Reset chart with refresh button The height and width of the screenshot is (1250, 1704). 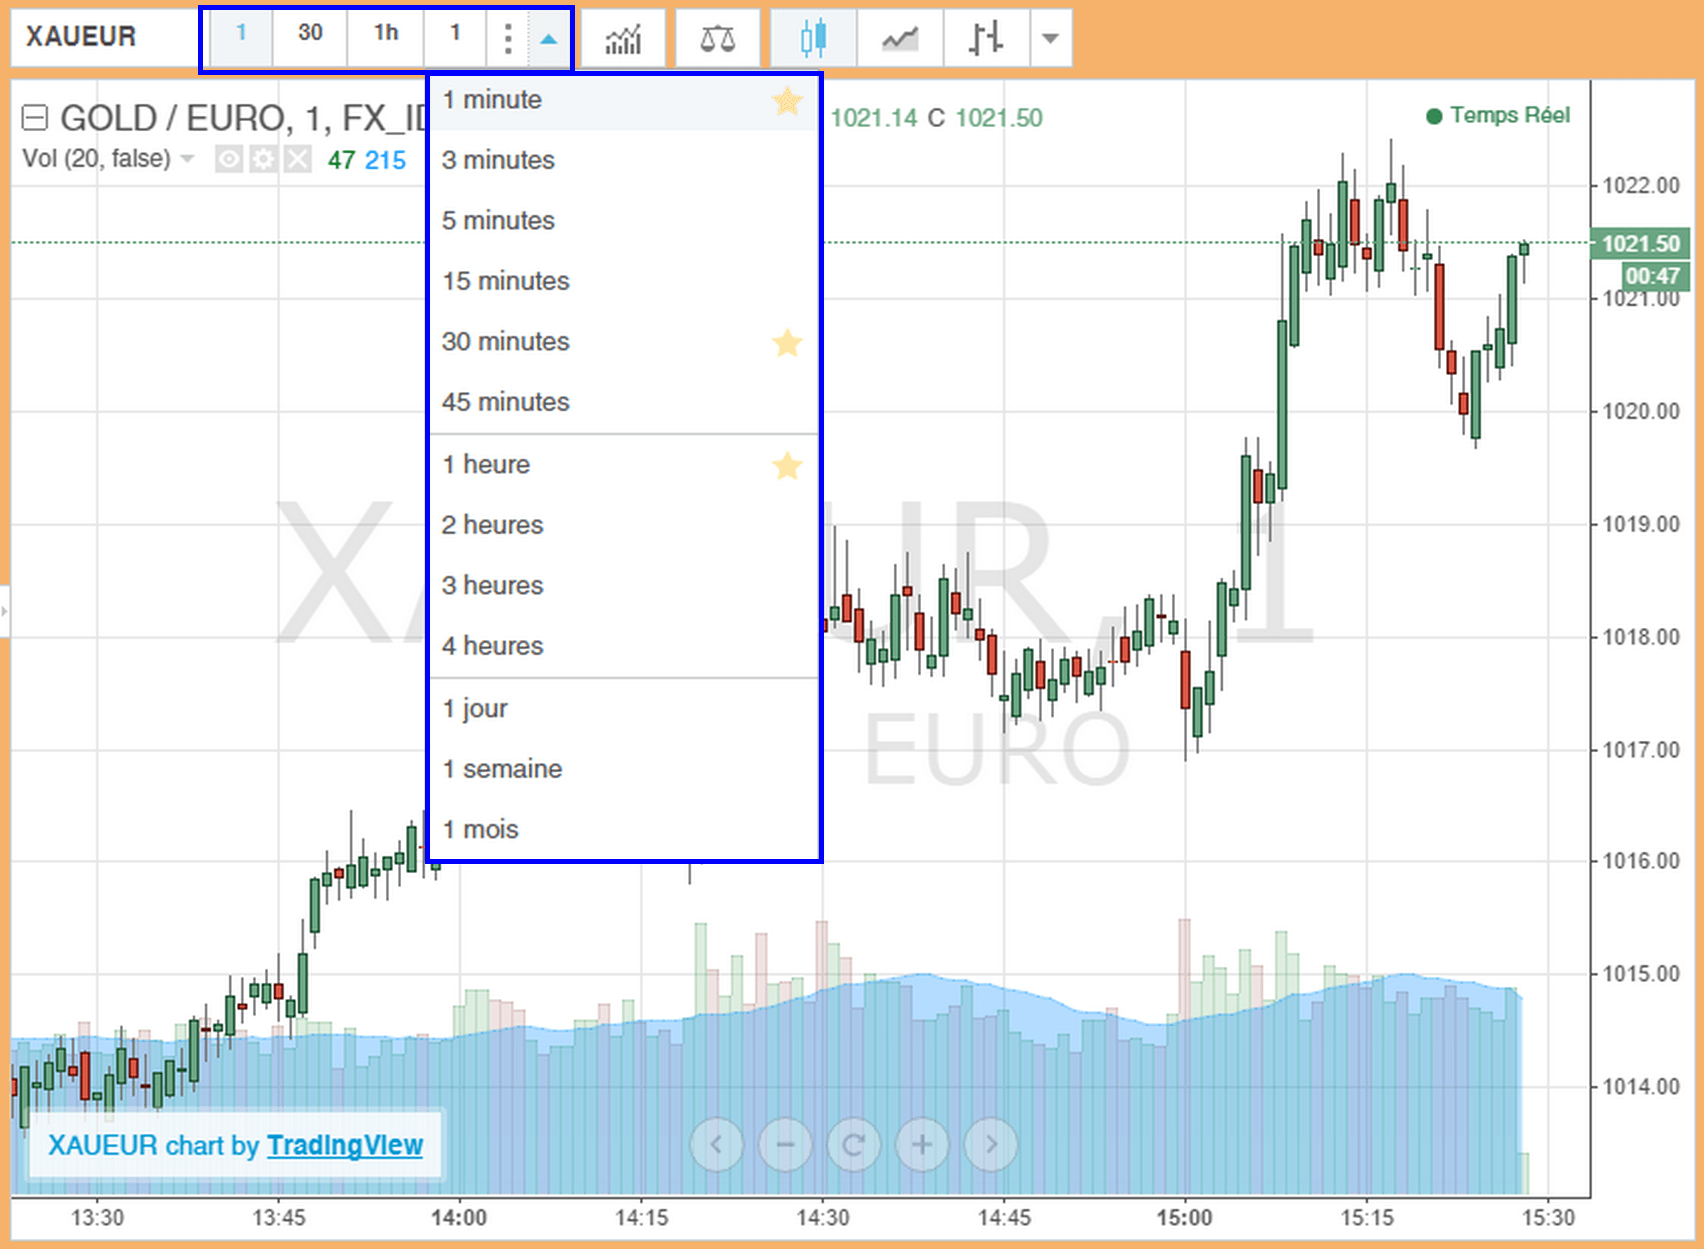coord(853,1144)
